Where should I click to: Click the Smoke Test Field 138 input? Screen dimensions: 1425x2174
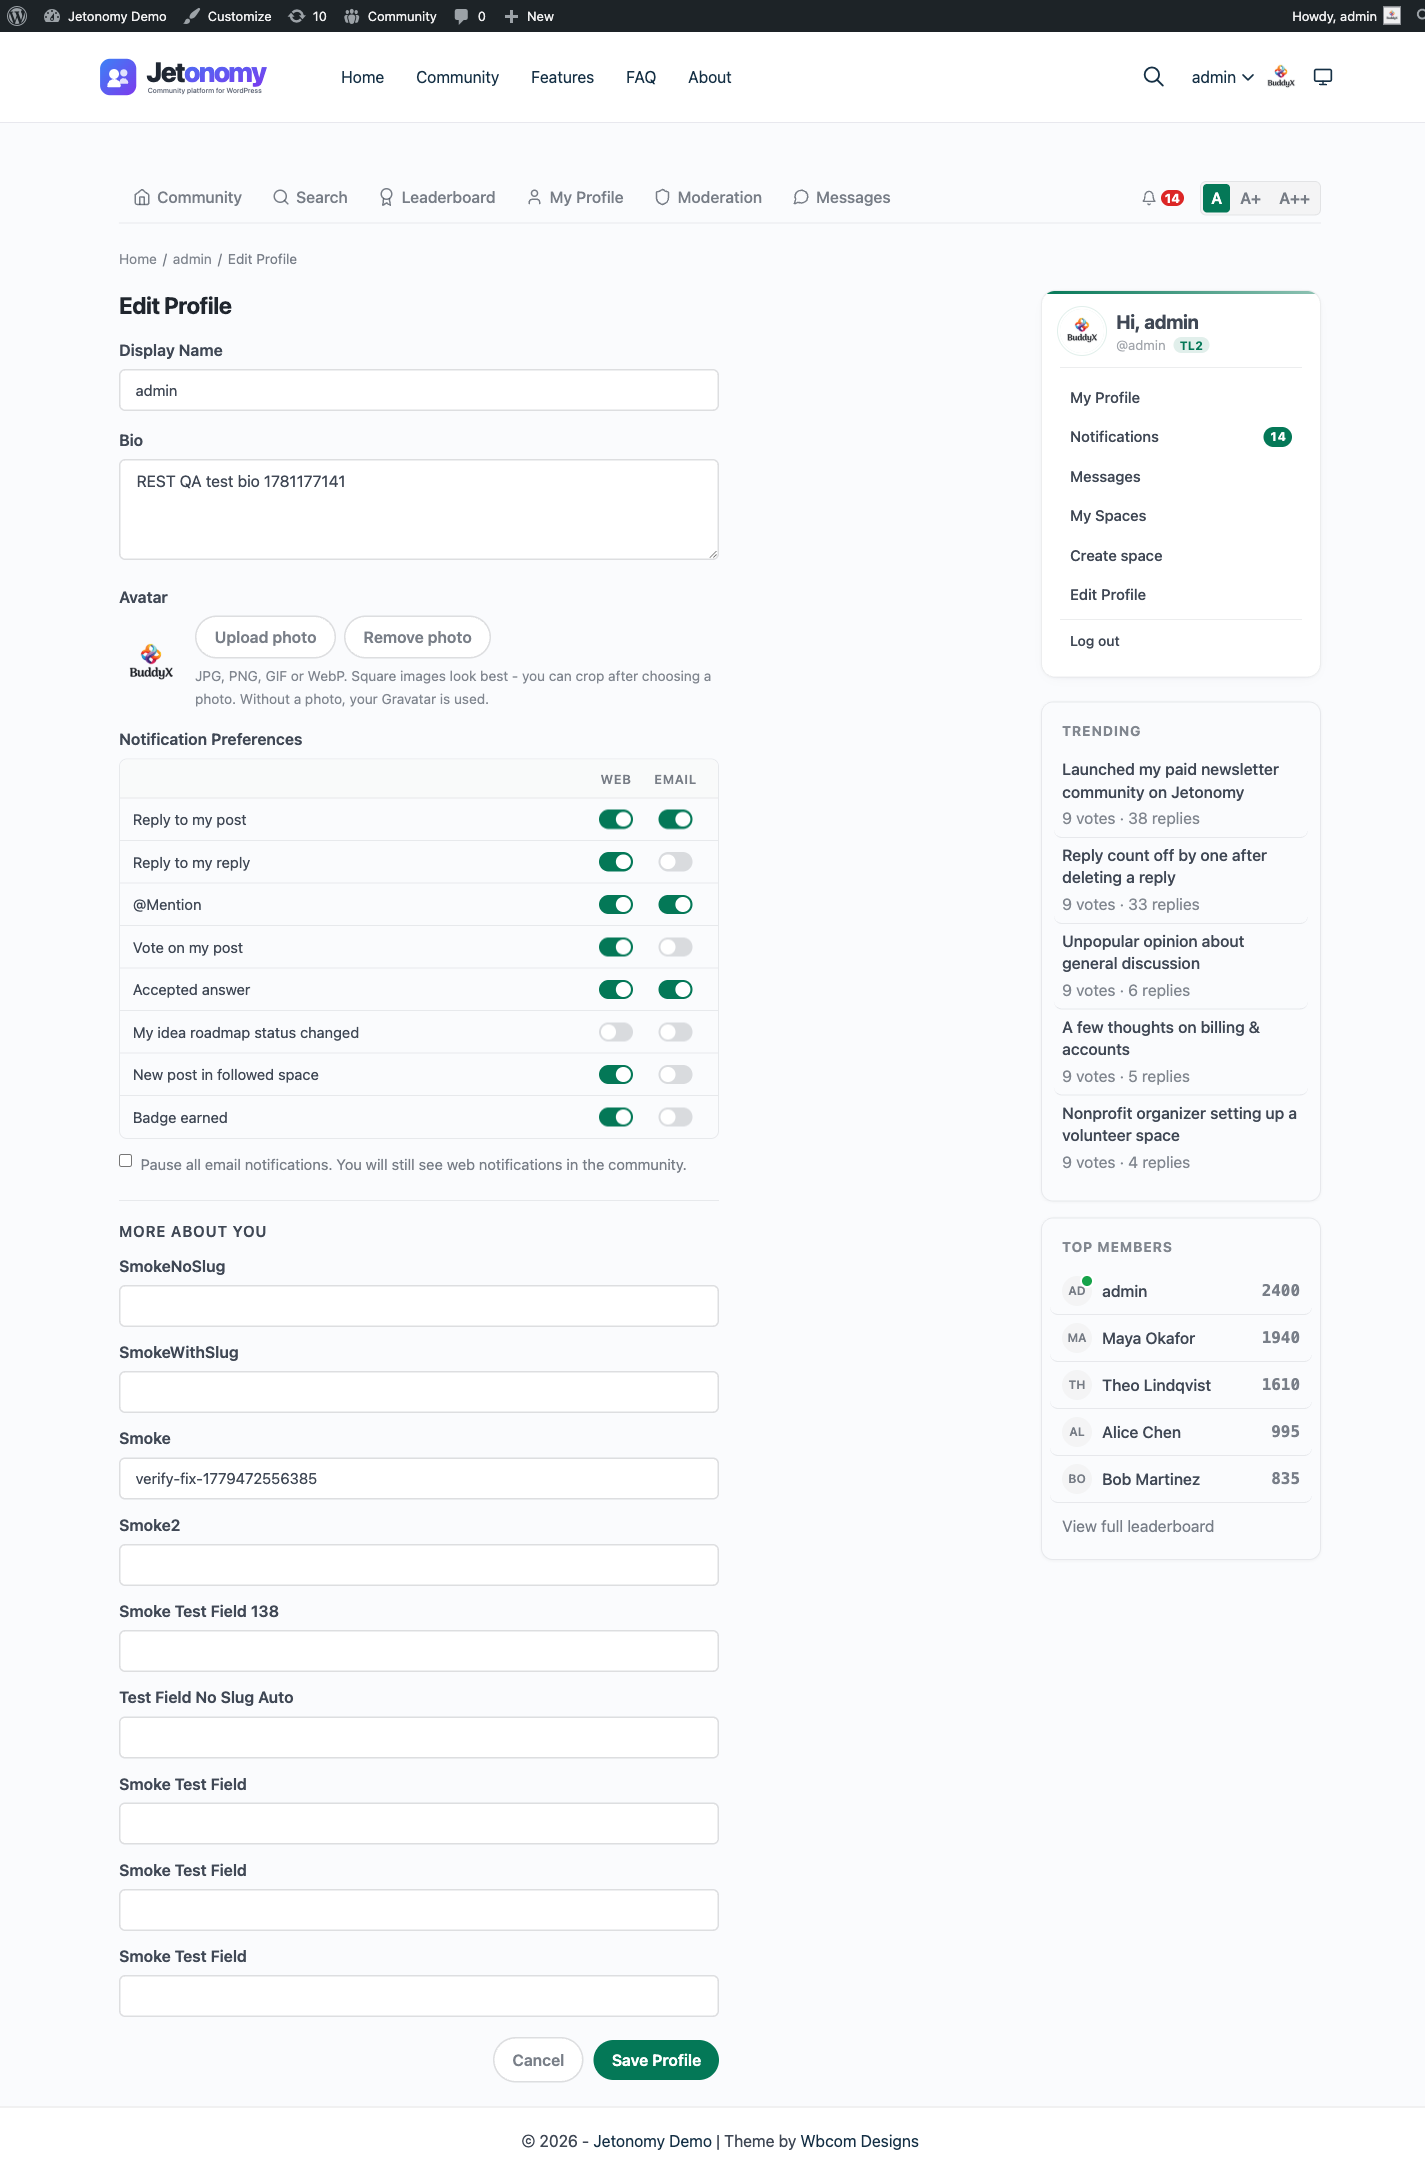coord(419,1651)
